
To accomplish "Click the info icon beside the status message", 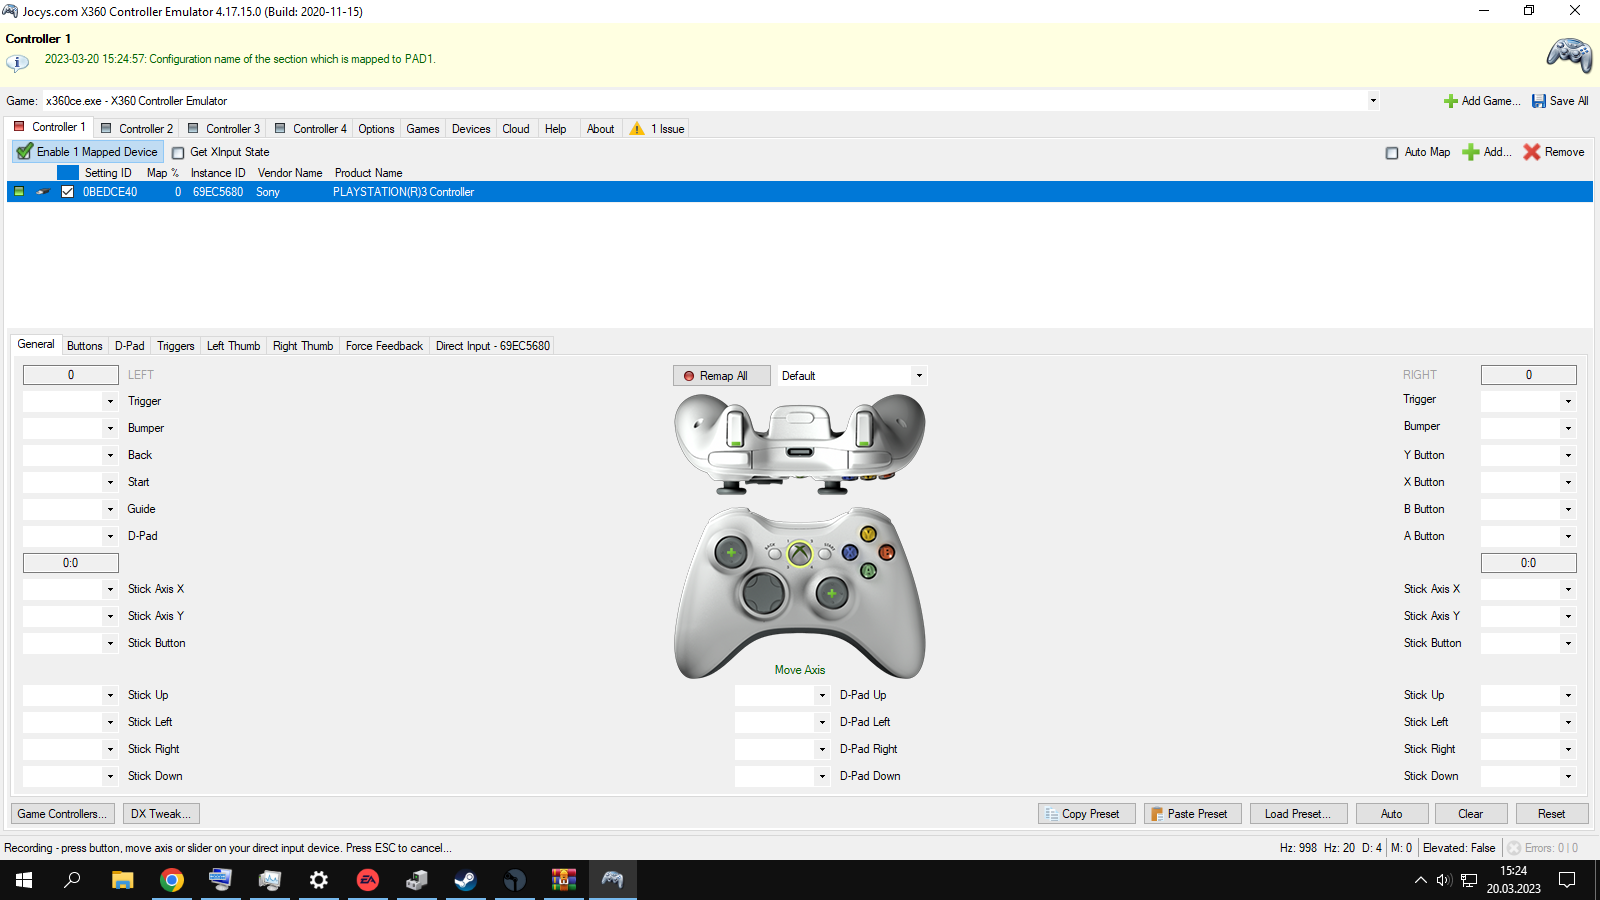I will tap(17, 62).
